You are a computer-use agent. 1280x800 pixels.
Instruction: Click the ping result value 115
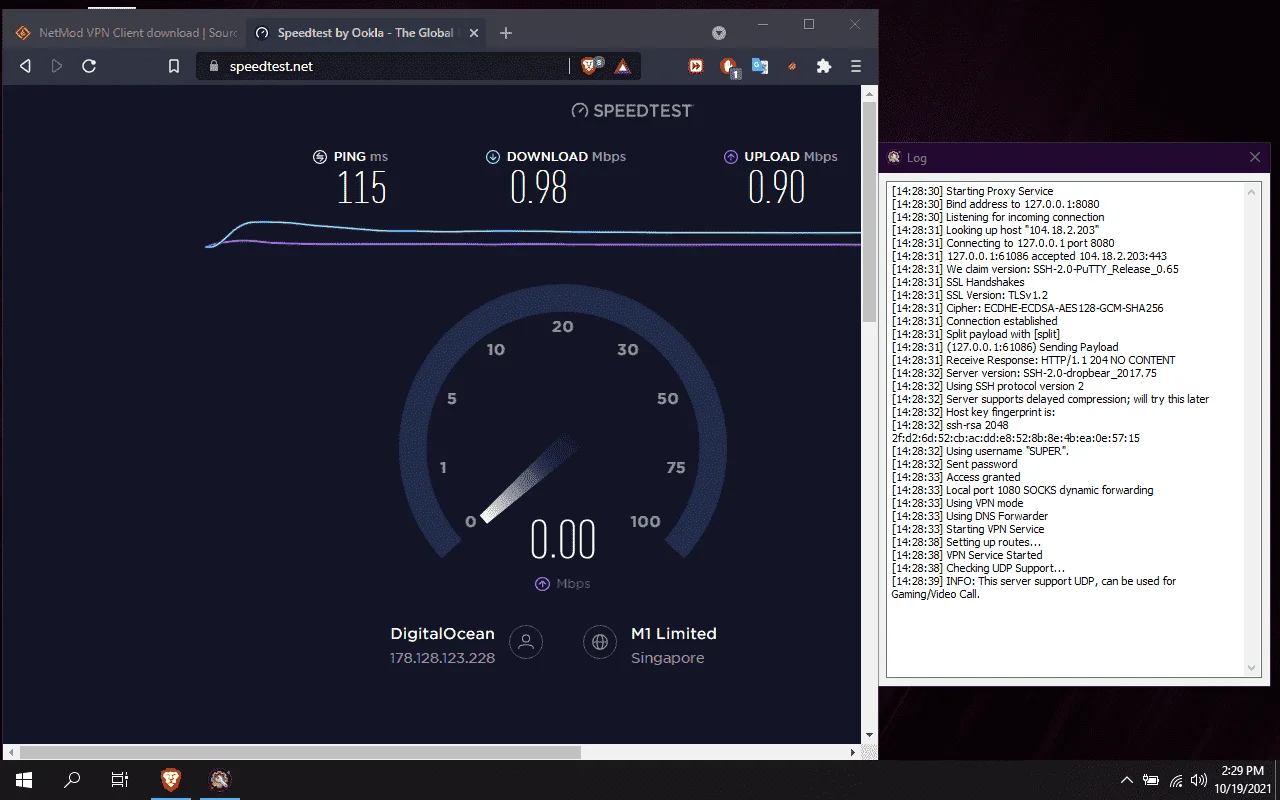pyautogui.click(x=362, y=187)
